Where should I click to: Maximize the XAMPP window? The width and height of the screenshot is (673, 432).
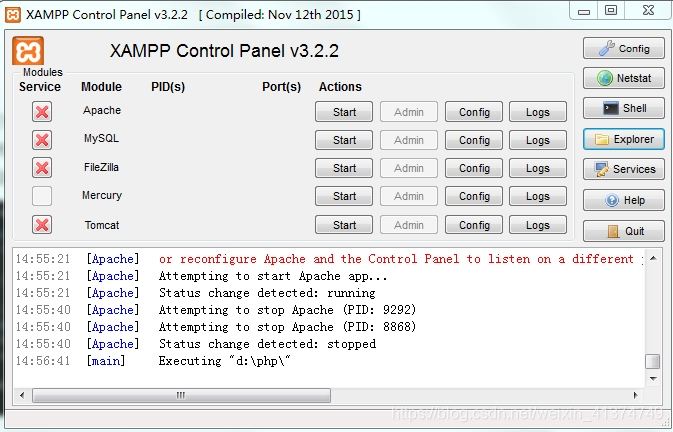tap(611, 11)
